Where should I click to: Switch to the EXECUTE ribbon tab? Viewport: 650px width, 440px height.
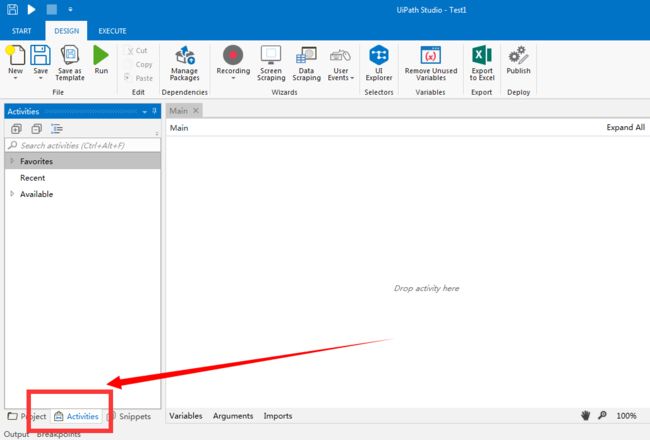click(112, 31)
